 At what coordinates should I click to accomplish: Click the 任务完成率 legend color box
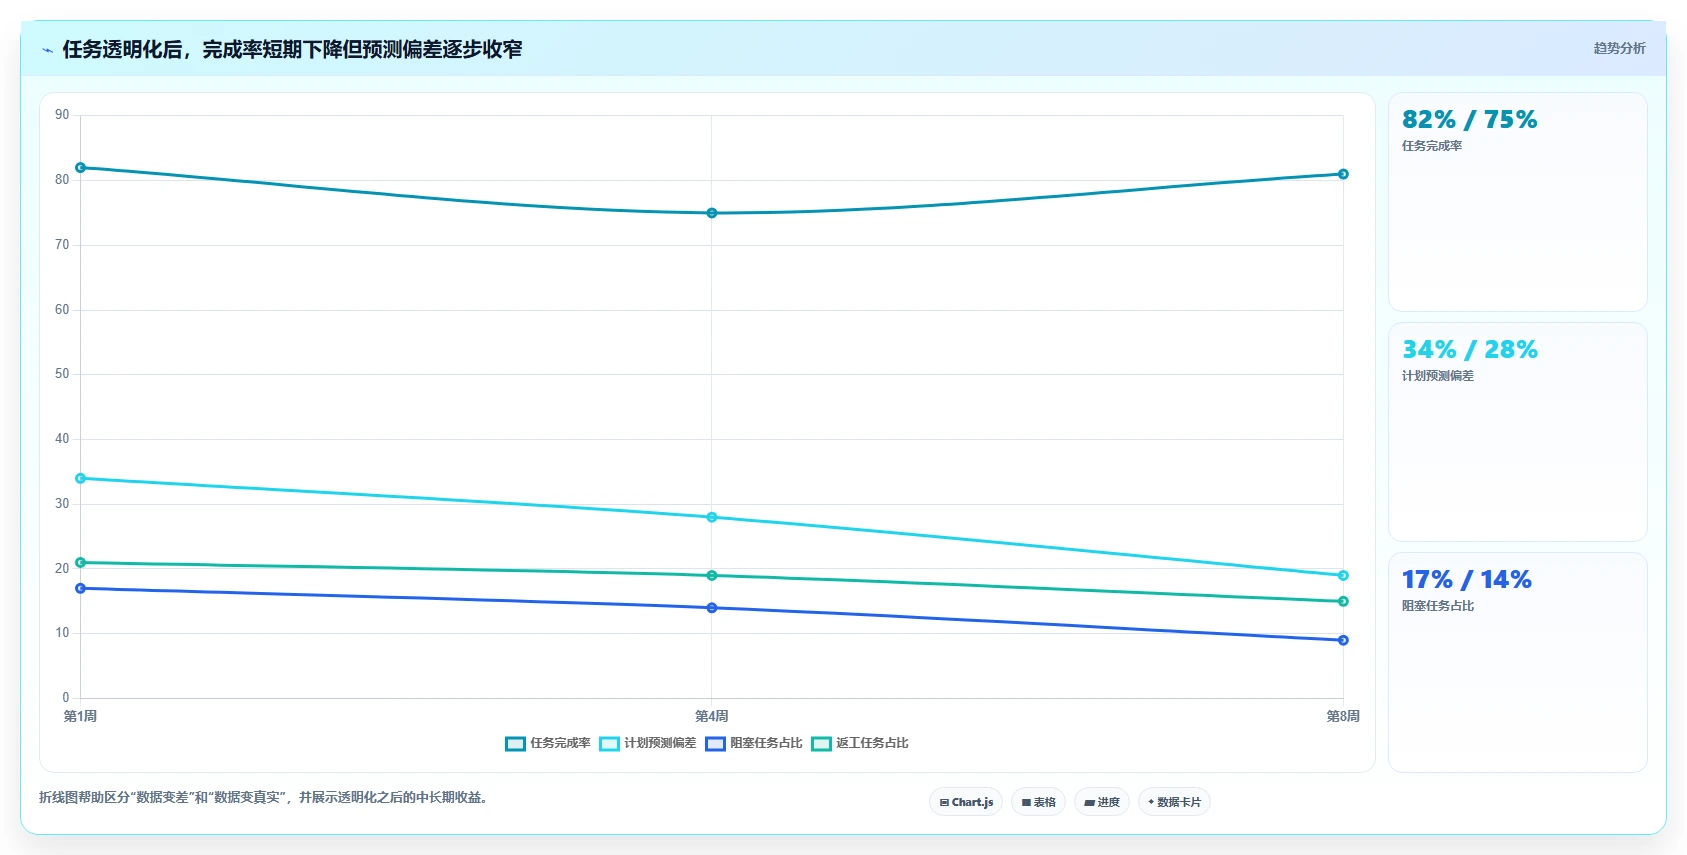point(515,743)
